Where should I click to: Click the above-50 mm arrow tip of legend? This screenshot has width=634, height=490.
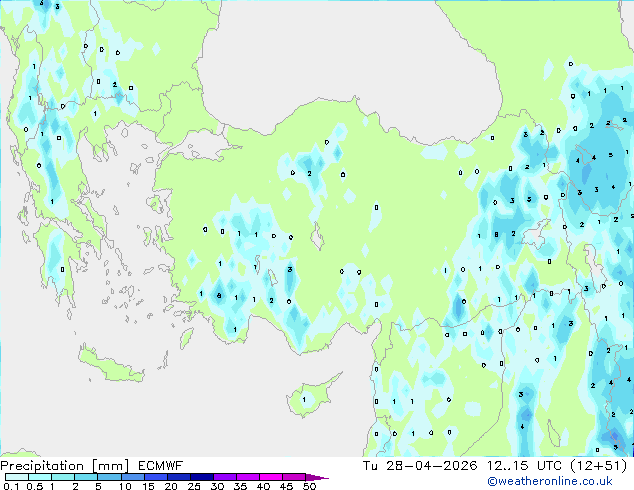click(x=317, y=477)
